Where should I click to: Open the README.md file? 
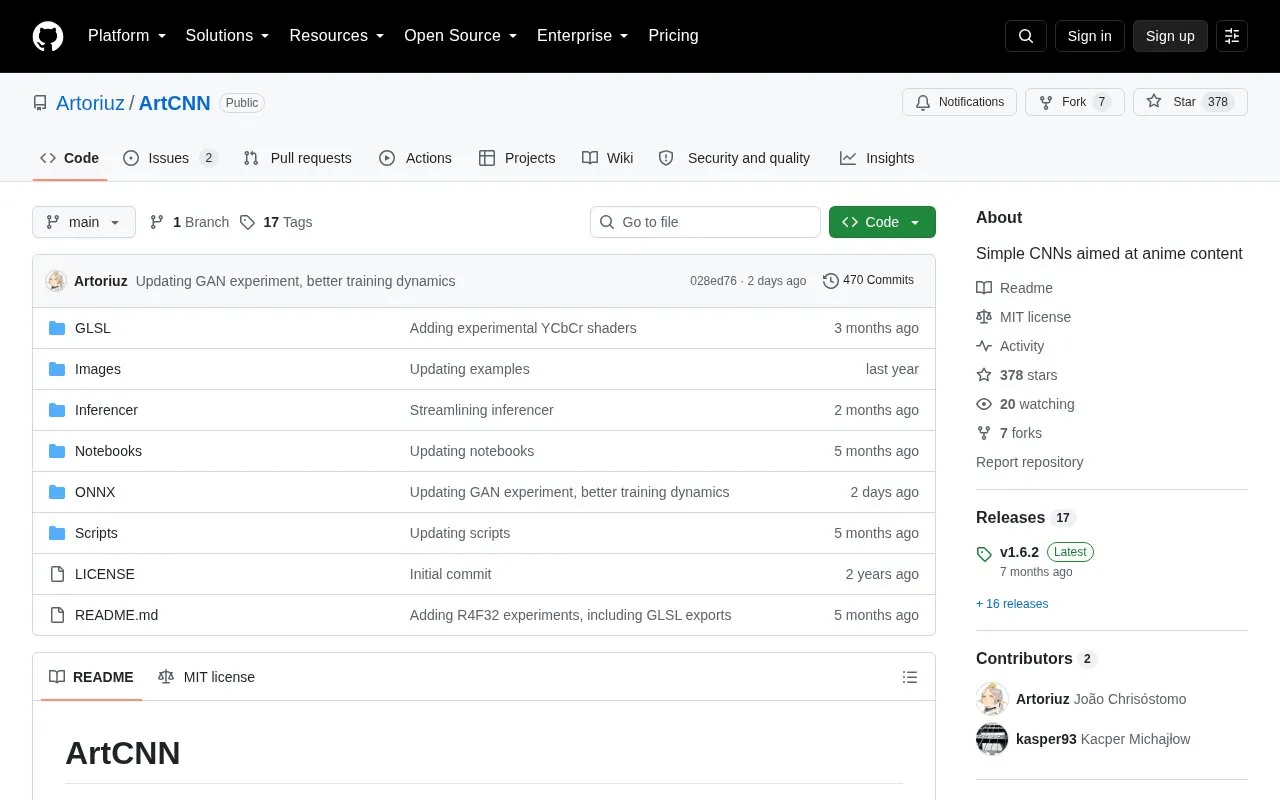coord(116,615)
